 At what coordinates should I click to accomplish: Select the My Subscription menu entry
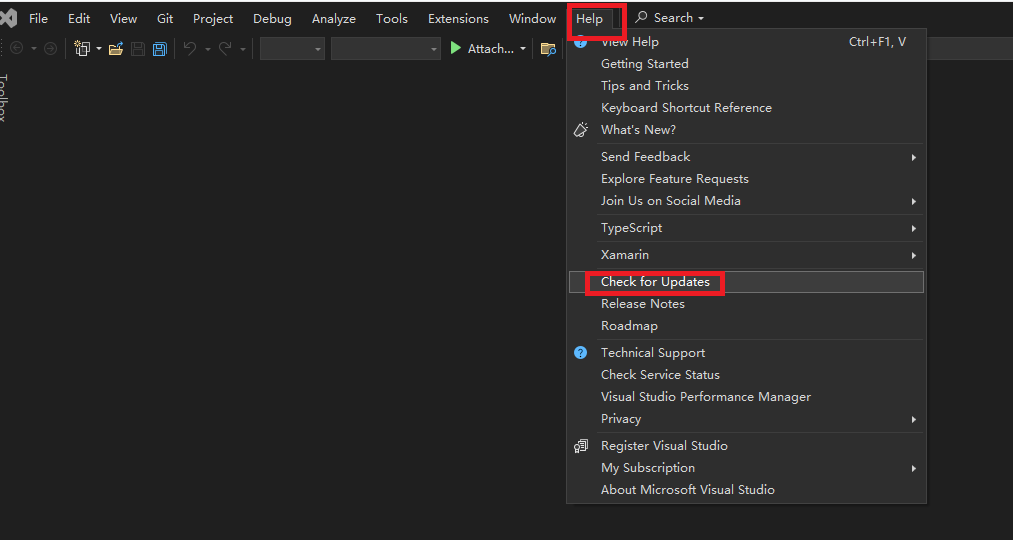tap(746, 468)
